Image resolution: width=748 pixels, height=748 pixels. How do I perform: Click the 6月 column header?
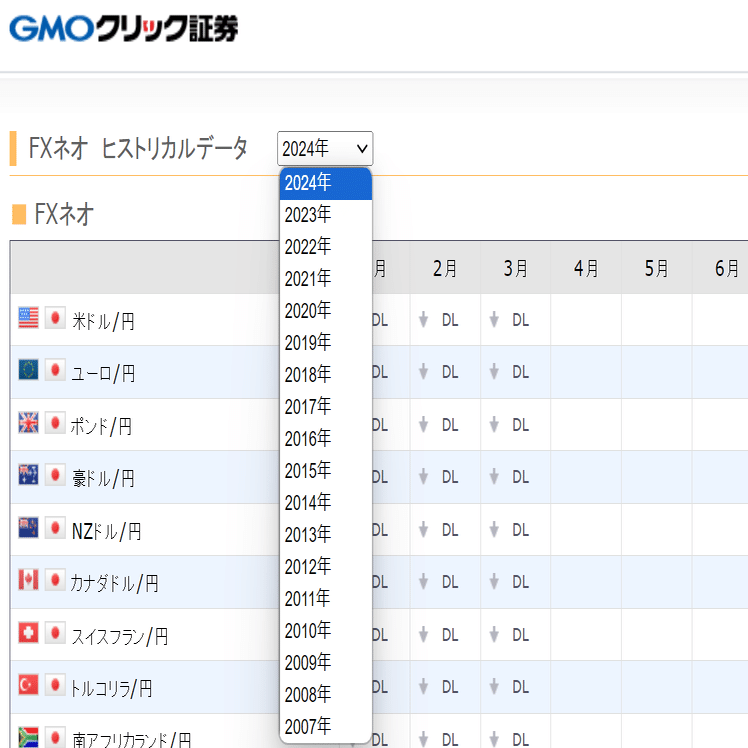tap(727, 268)
